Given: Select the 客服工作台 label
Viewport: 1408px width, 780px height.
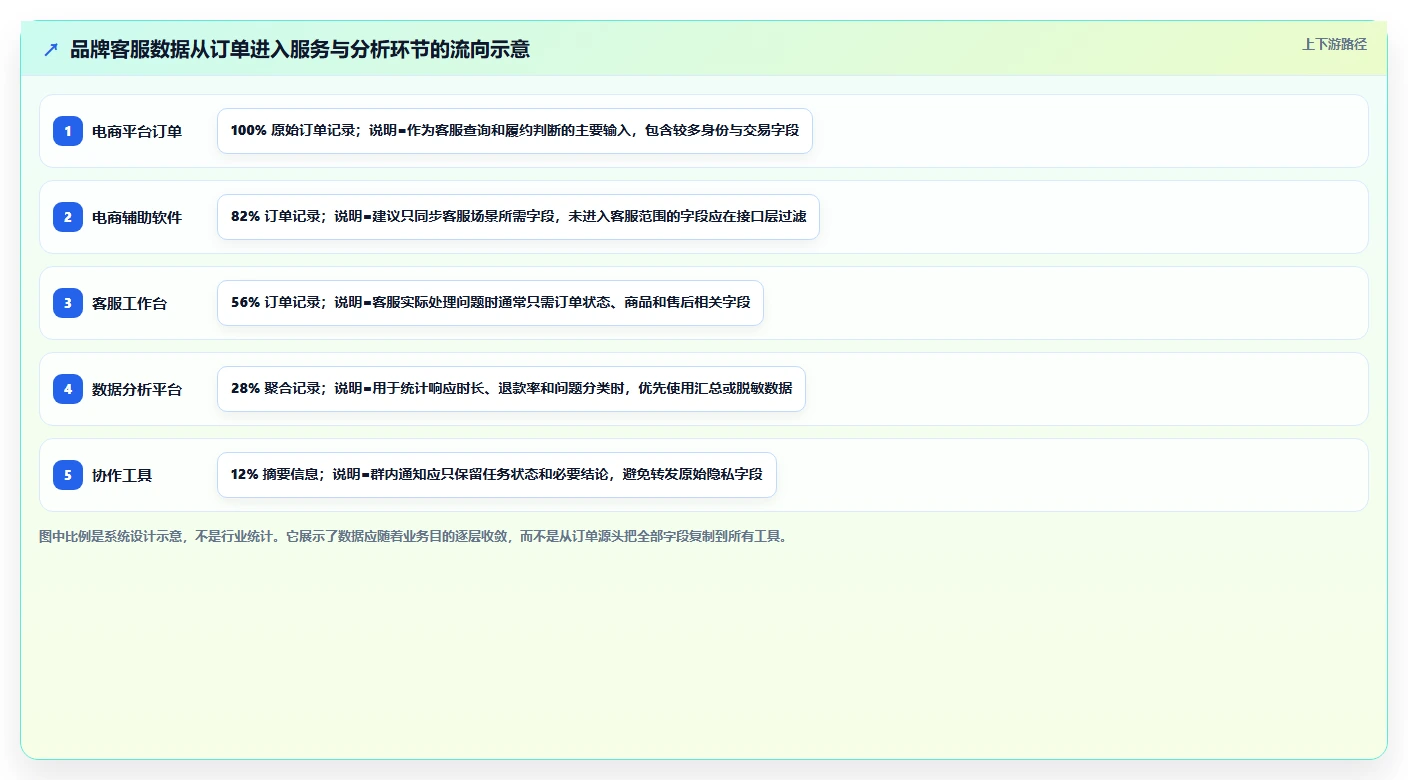Looking at the screenshot, I should pos(130,303).
